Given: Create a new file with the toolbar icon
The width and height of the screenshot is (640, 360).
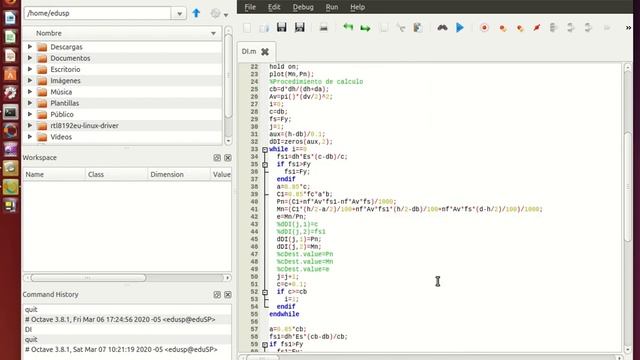Looking at the screenshot, I should [247, 28].
